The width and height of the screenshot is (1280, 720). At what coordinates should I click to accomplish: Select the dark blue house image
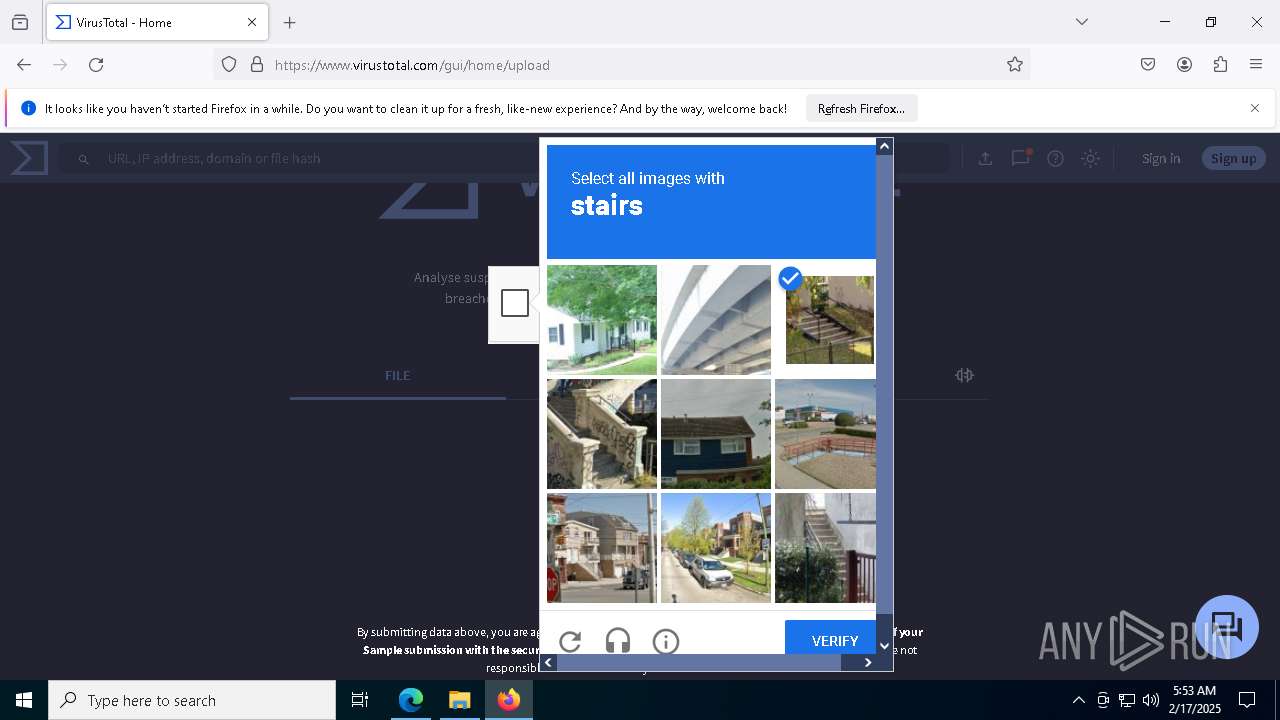pos(716,433)
